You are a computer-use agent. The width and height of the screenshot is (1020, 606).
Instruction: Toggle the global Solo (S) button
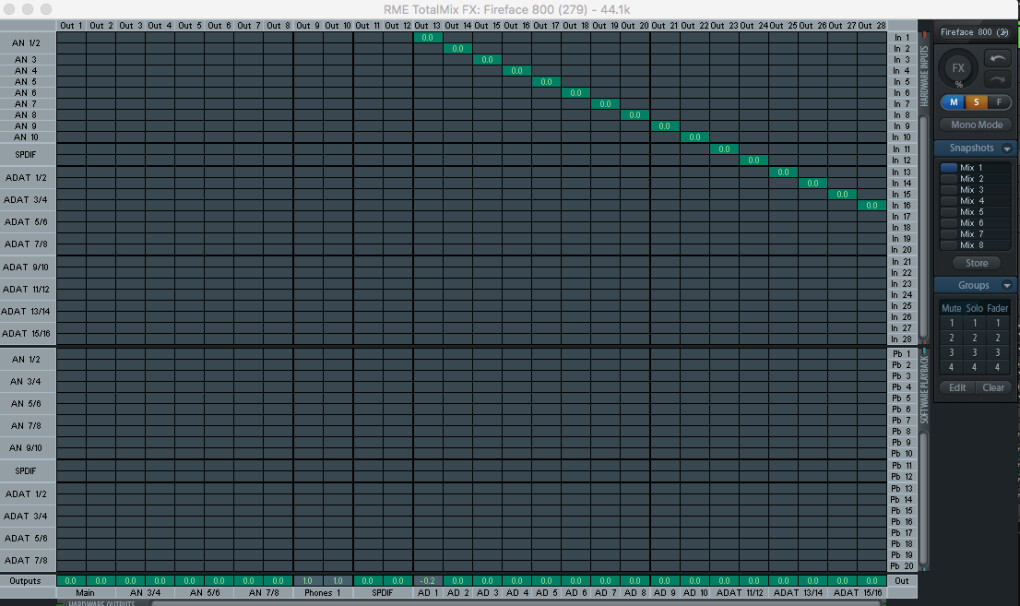point(976,102)
